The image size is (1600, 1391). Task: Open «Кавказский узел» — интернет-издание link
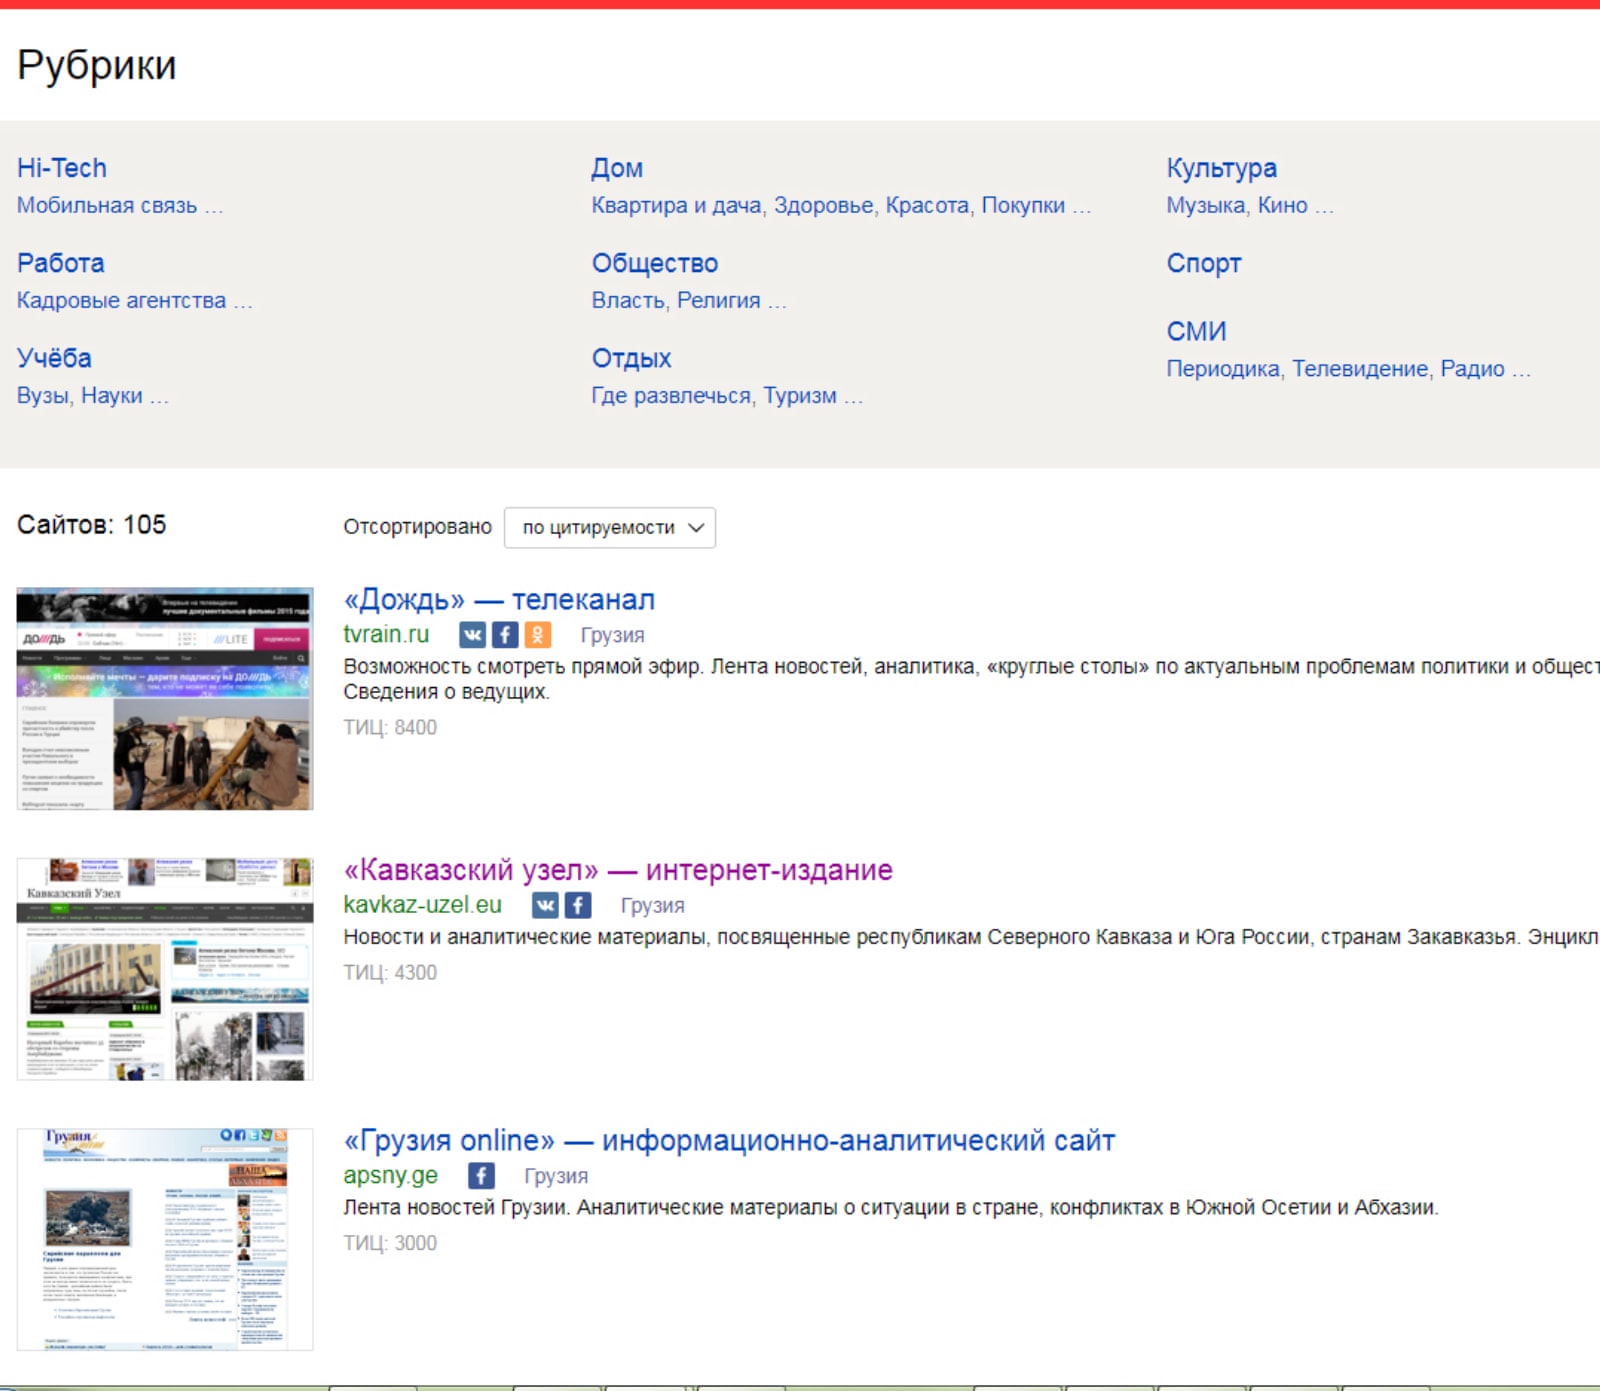pos(617,870)
